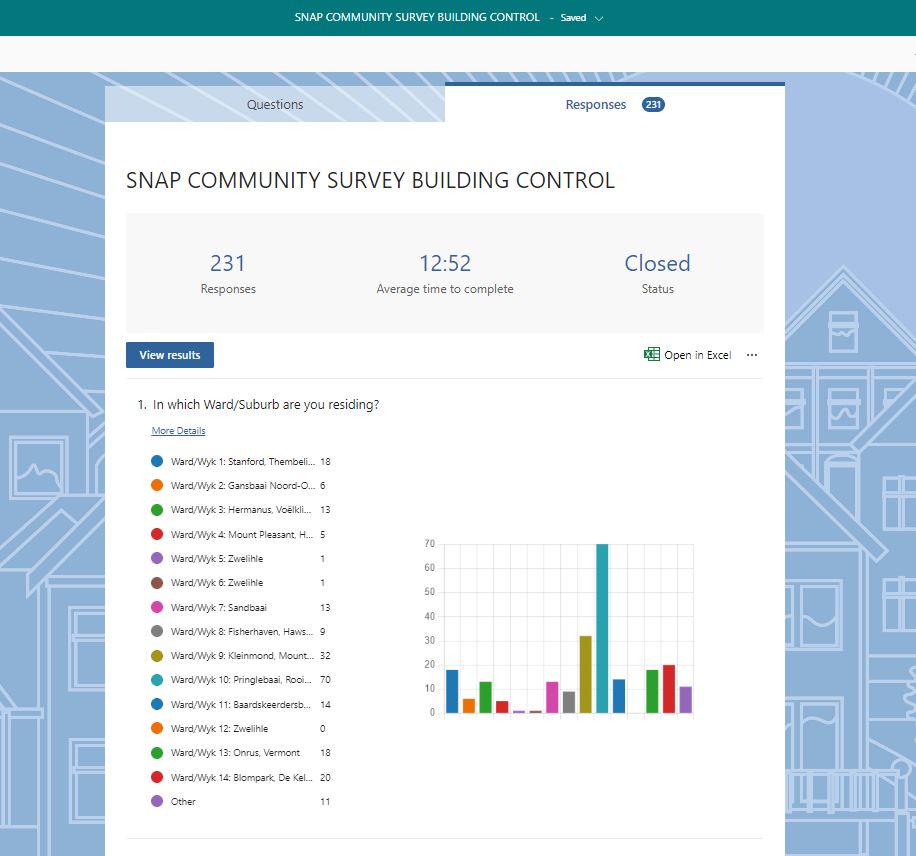The width and height of the screenshot is (916, 856).
Task: Click the 231 responses badge
Action: pyautogui.click(x=654, y=104)
